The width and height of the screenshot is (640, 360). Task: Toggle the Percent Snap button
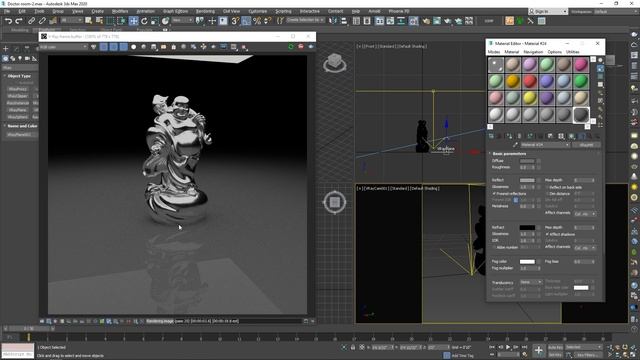tap(257, 20)
